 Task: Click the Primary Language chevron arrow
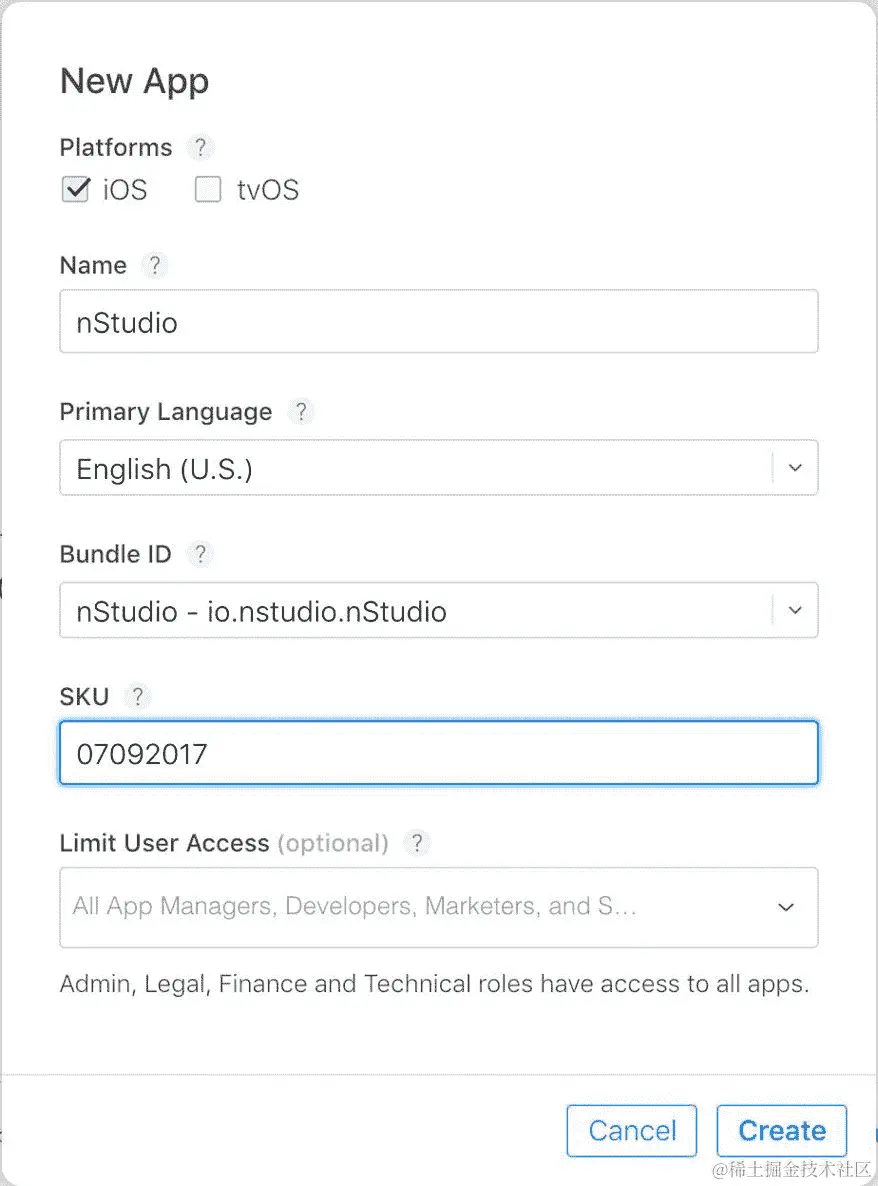pos(795,468)
